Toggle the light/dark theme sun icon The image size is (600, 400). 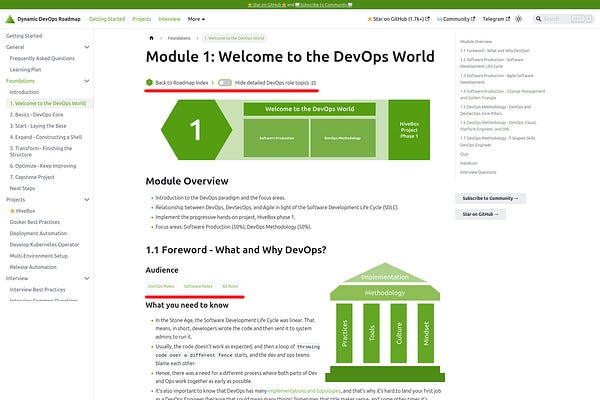click(518, 19)
